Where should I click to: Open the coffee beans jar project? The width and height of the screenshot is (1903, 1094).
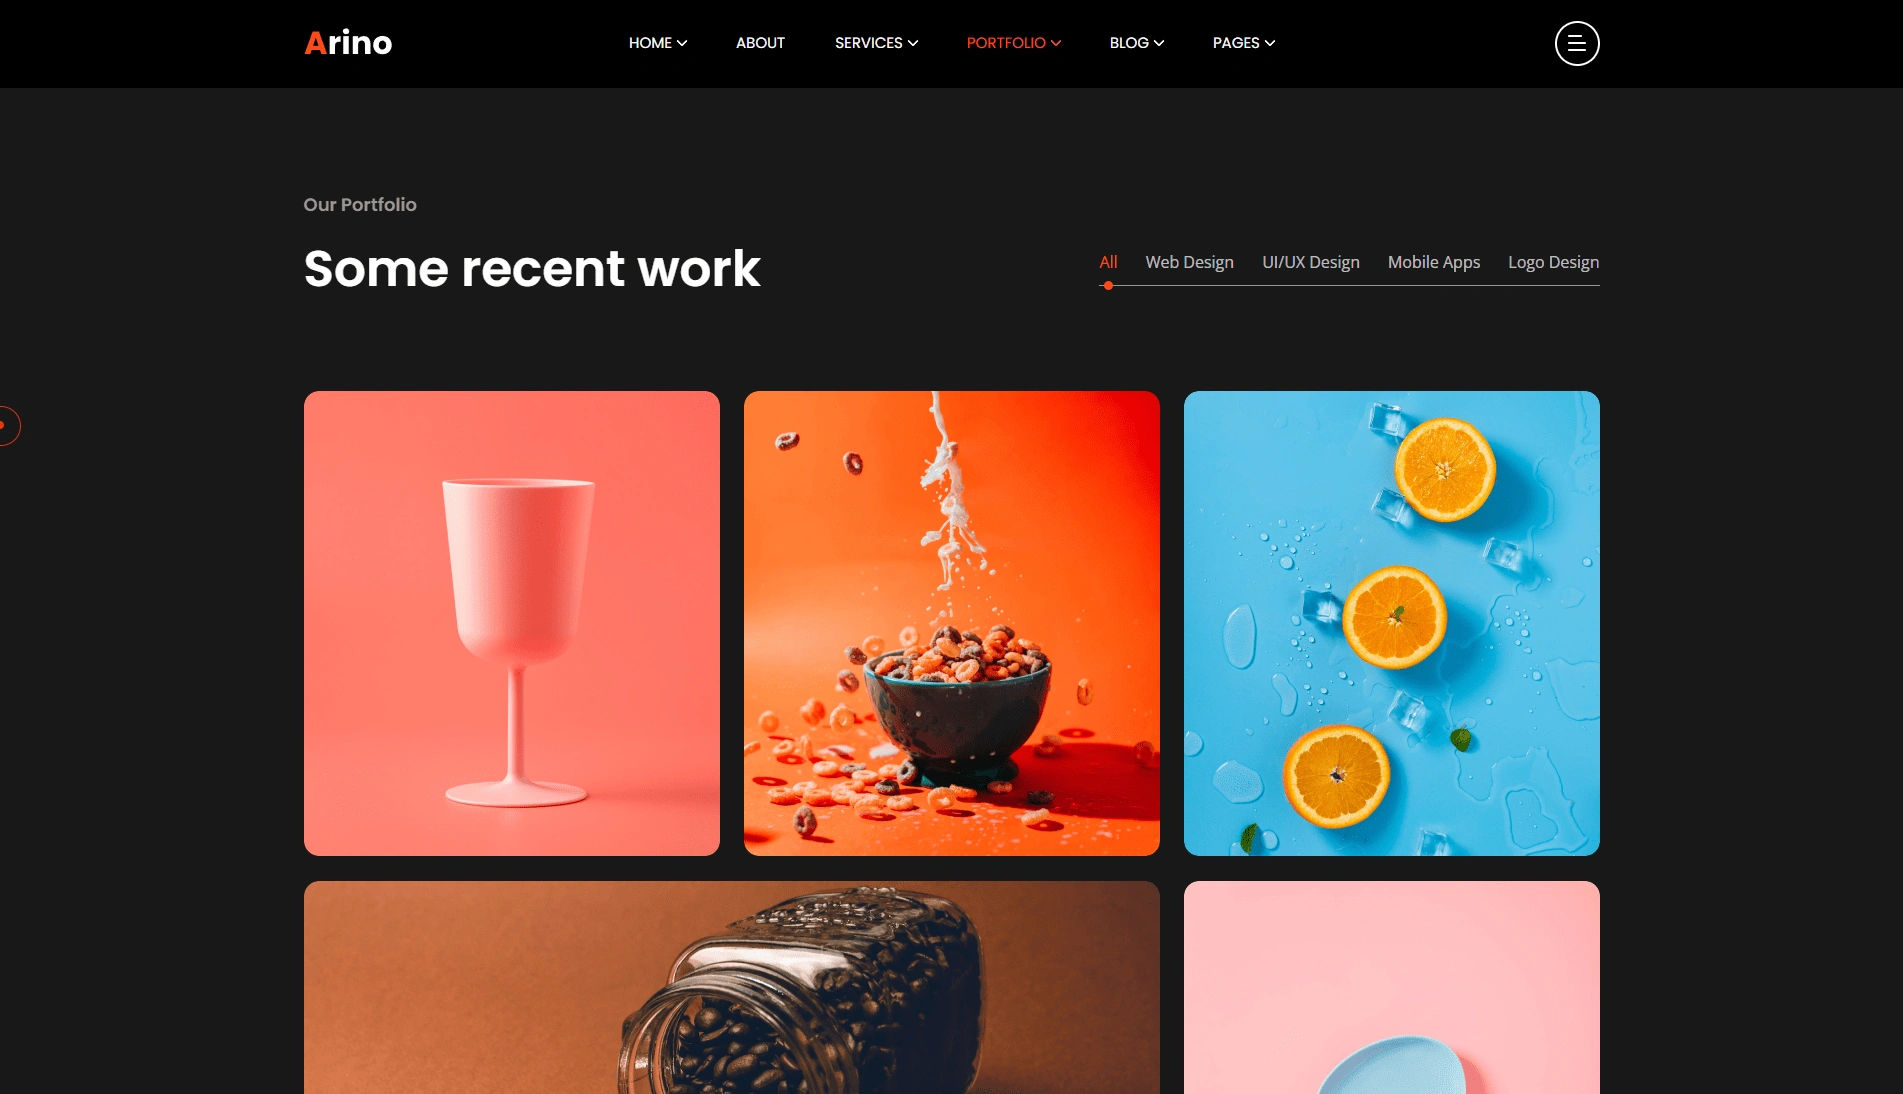click(732, 987)
